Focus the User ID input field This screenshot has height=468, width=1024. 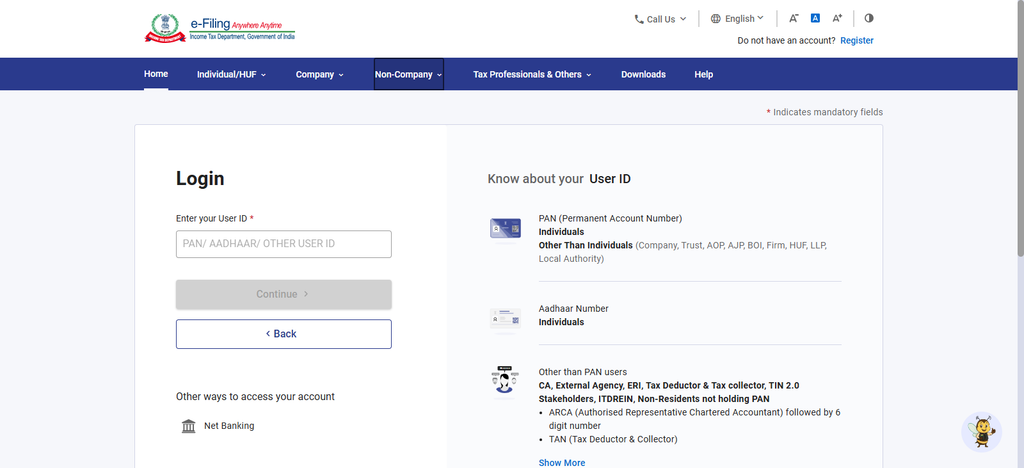click(x=283, y=244)
